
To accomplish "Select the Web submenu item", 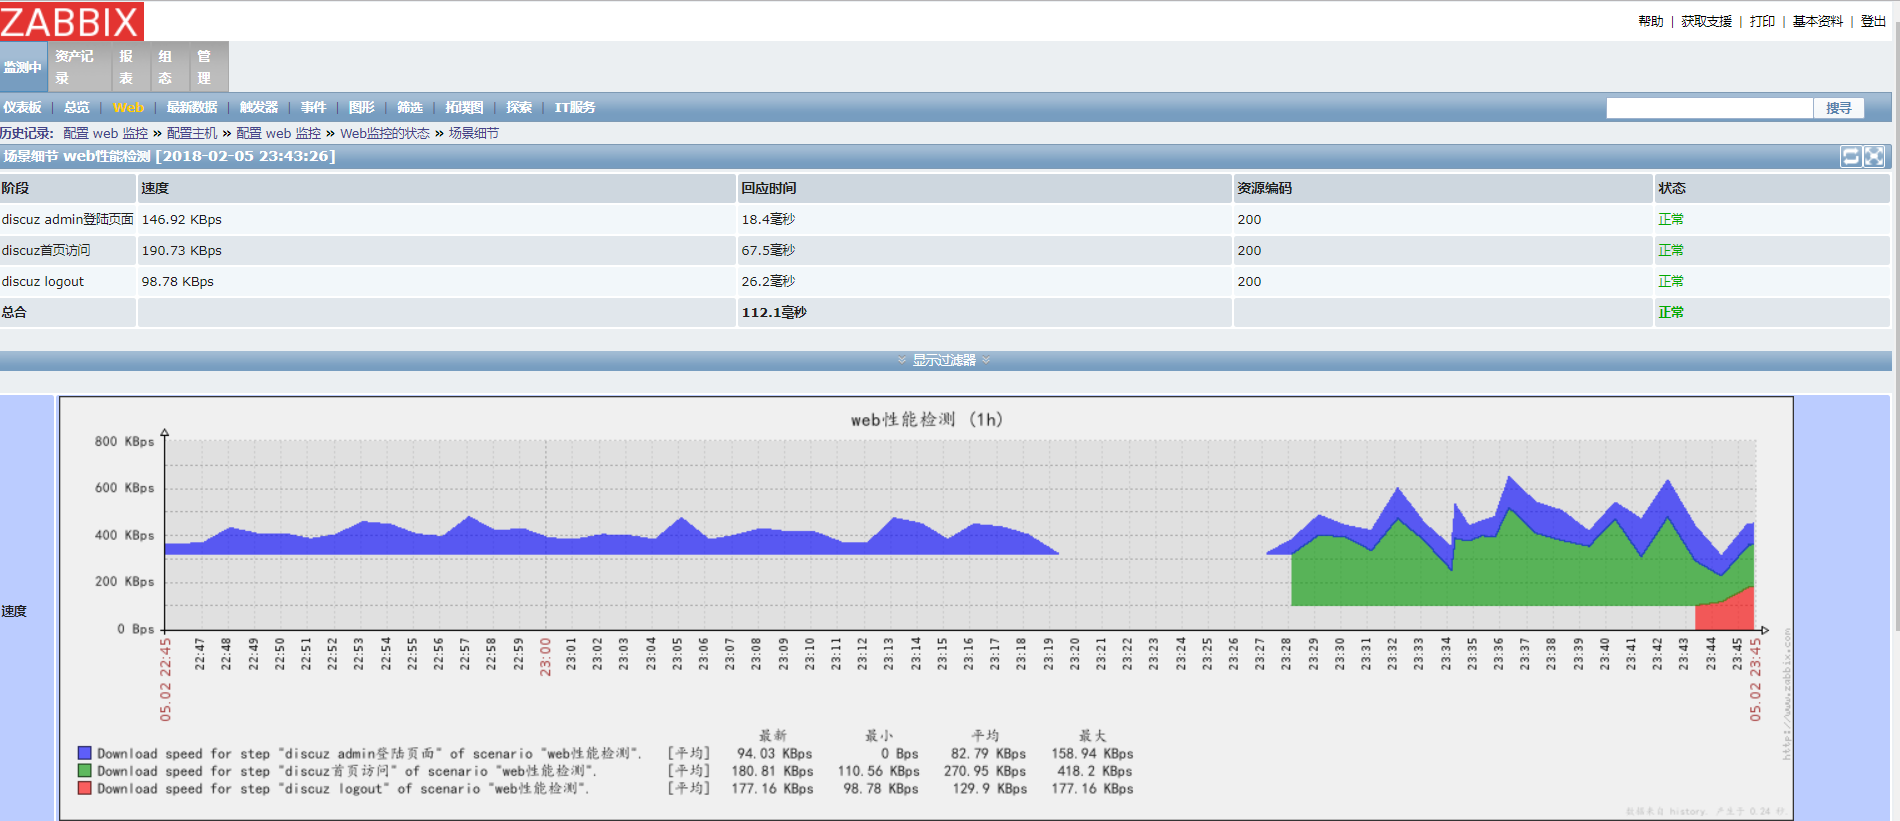I will point(128,107).
